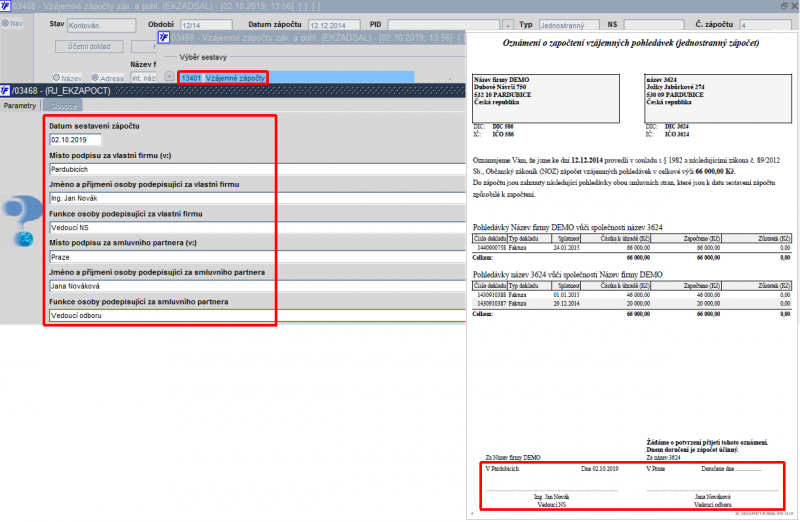
Task: Click the main window app icon in title bar
Action: [x=5, y=6]
